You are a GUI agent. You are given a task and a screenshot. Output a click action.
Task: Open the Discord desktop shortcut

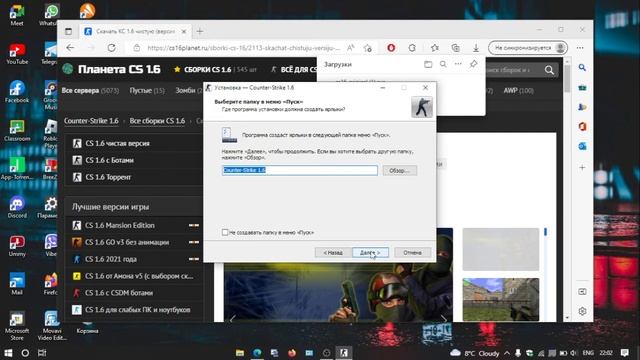(x=17, y=207)
